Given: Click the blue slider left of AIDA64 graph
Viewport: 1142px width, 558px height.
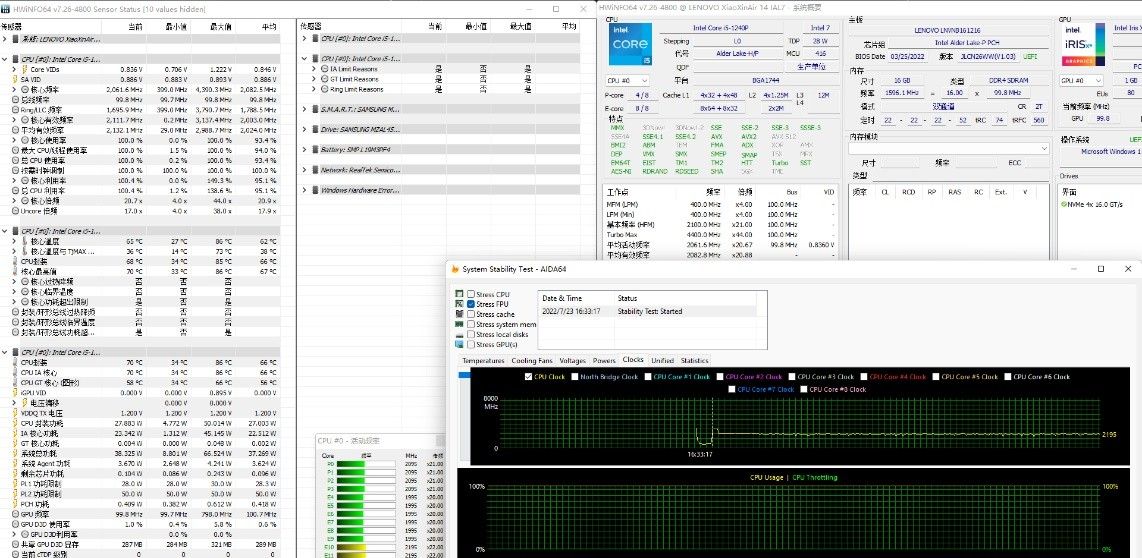Looking at the screenshot, I should tap(464, 375).
